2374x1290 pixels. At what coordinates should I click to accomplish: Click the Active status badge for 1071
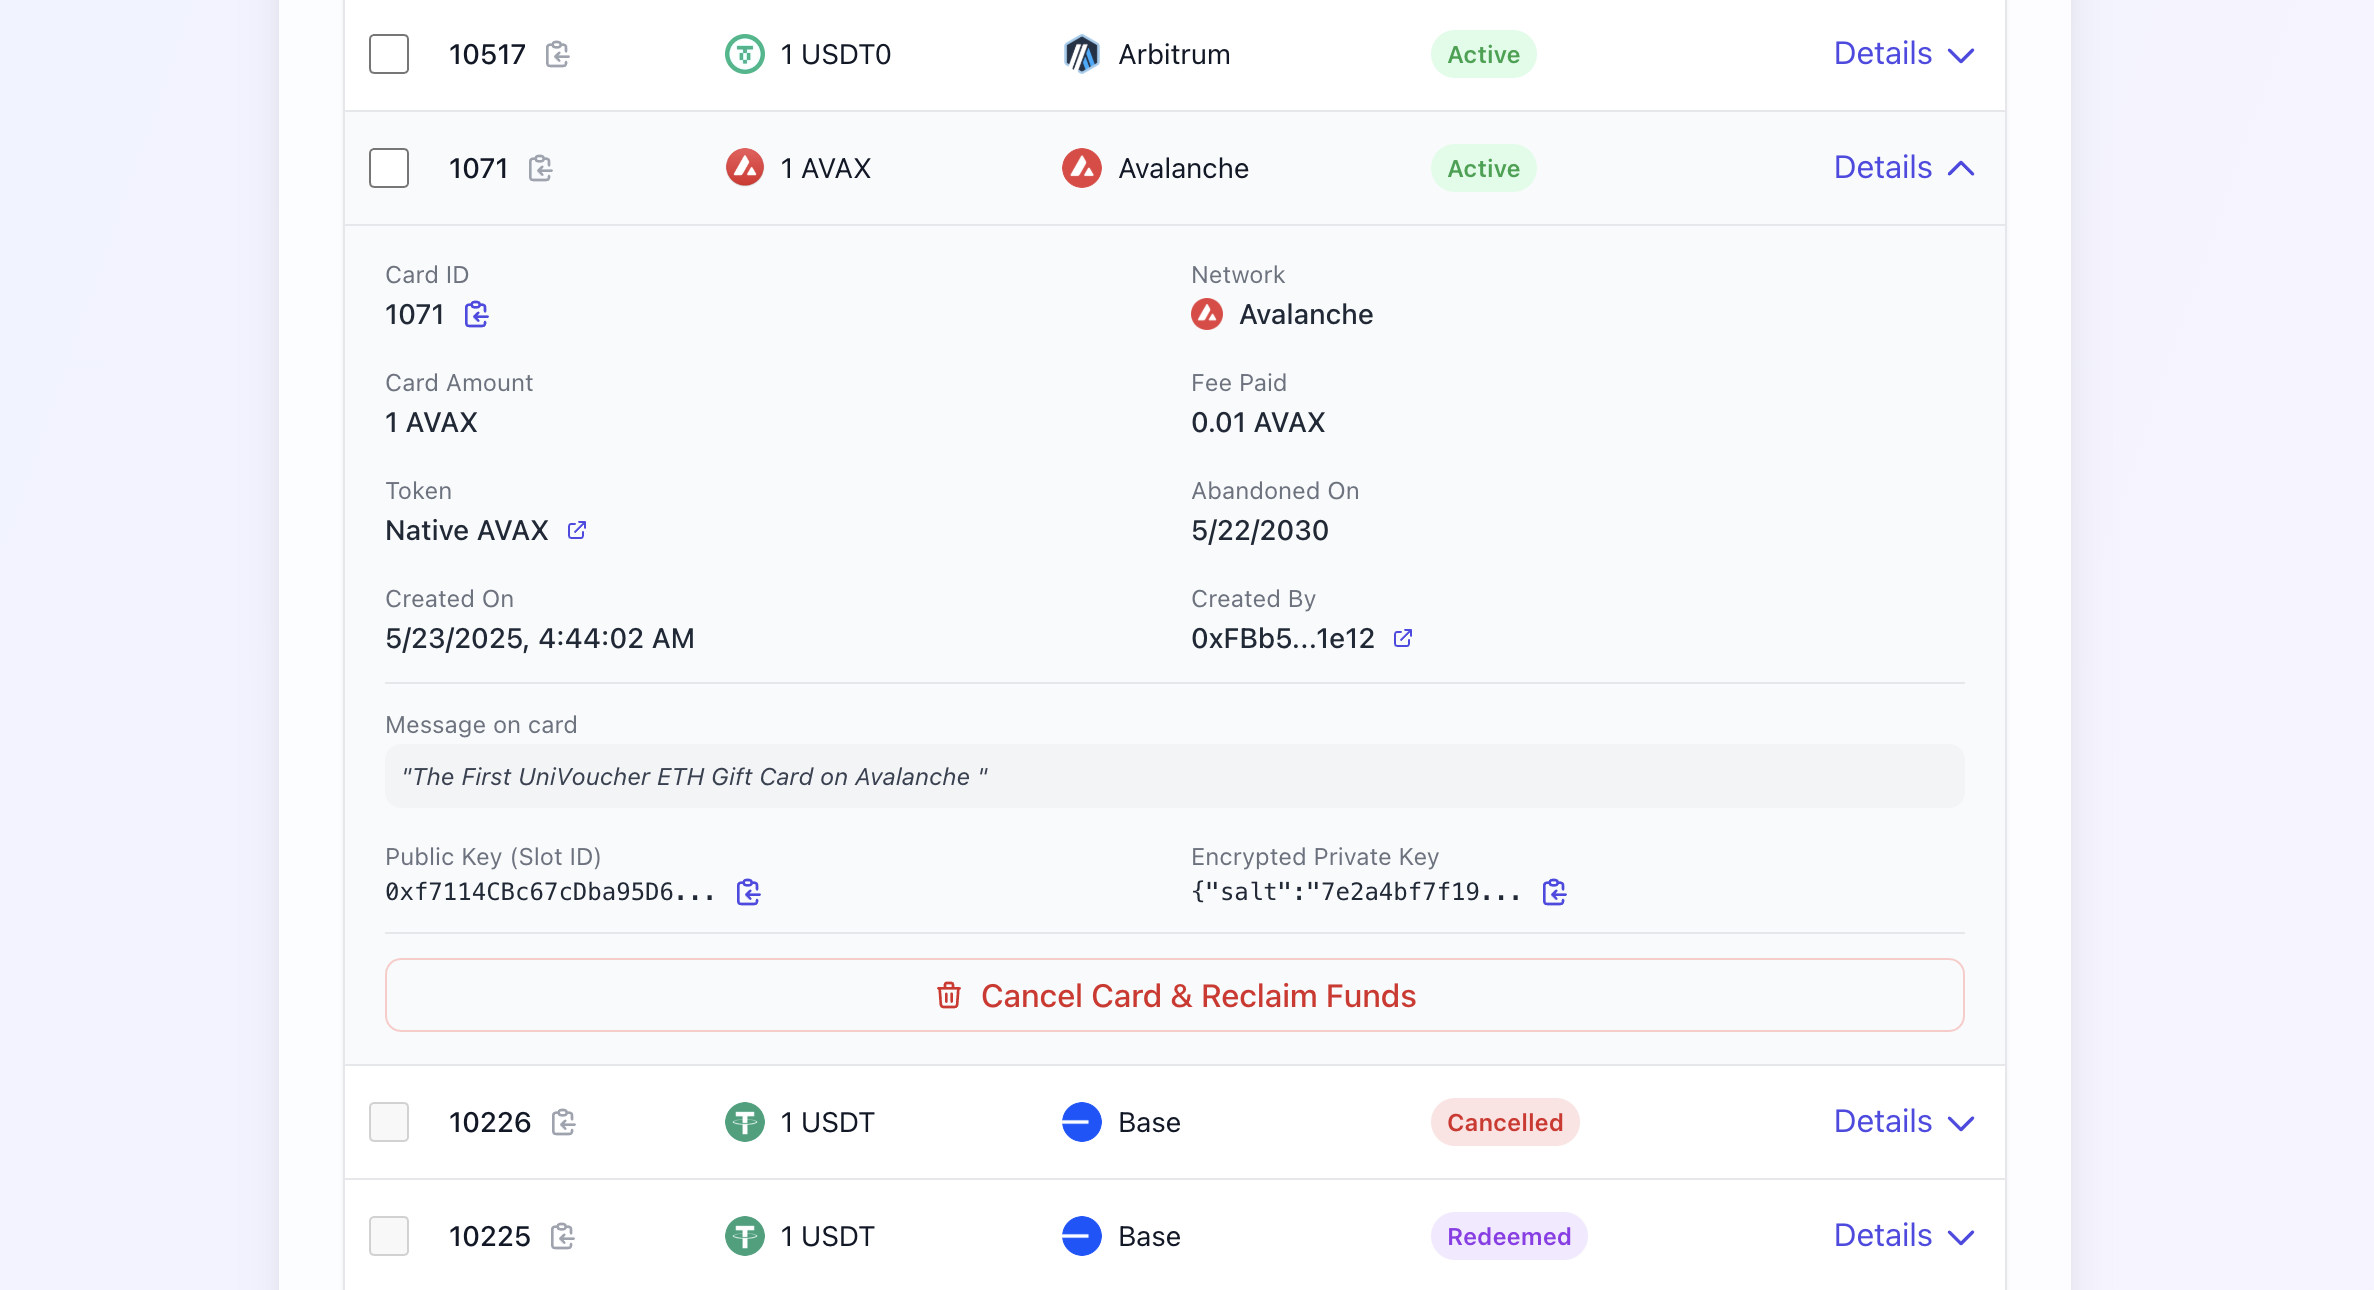[1484, 168]
